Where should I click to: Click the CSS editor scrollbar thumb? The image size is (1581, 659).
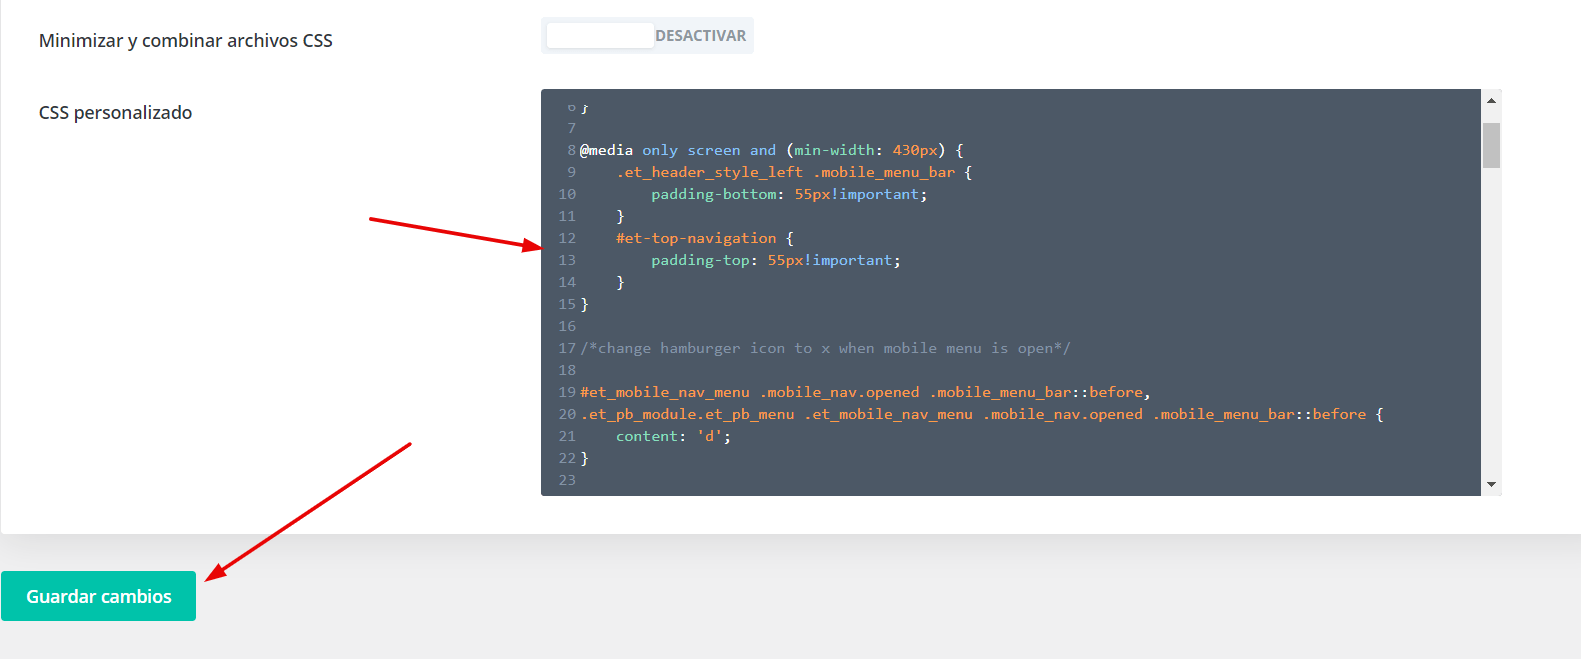[1491, 145]
